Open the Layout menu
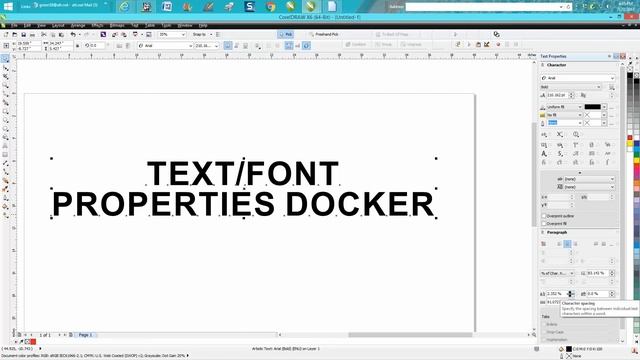Screen dimensions: 640x360 (58, 25)
